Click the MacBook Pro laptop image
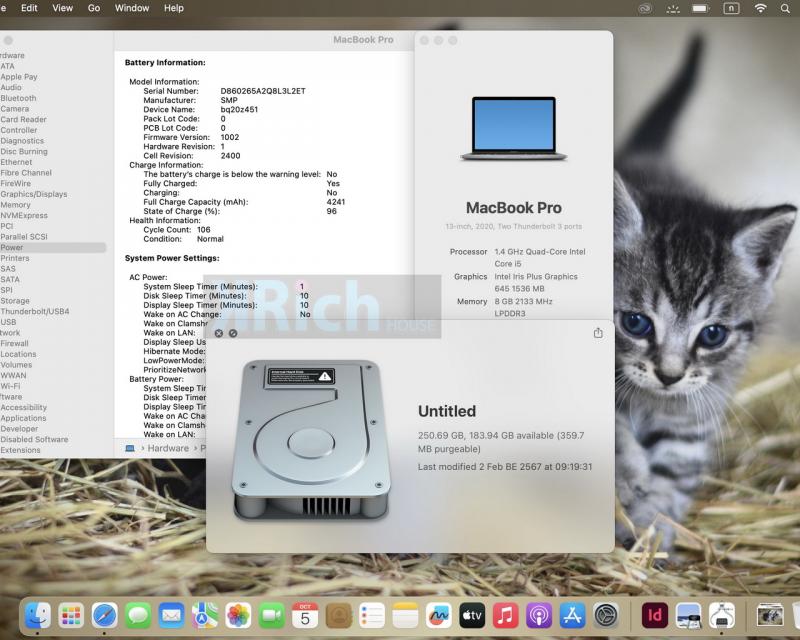This screenshot has width=800, height=640. pos(514,129)
